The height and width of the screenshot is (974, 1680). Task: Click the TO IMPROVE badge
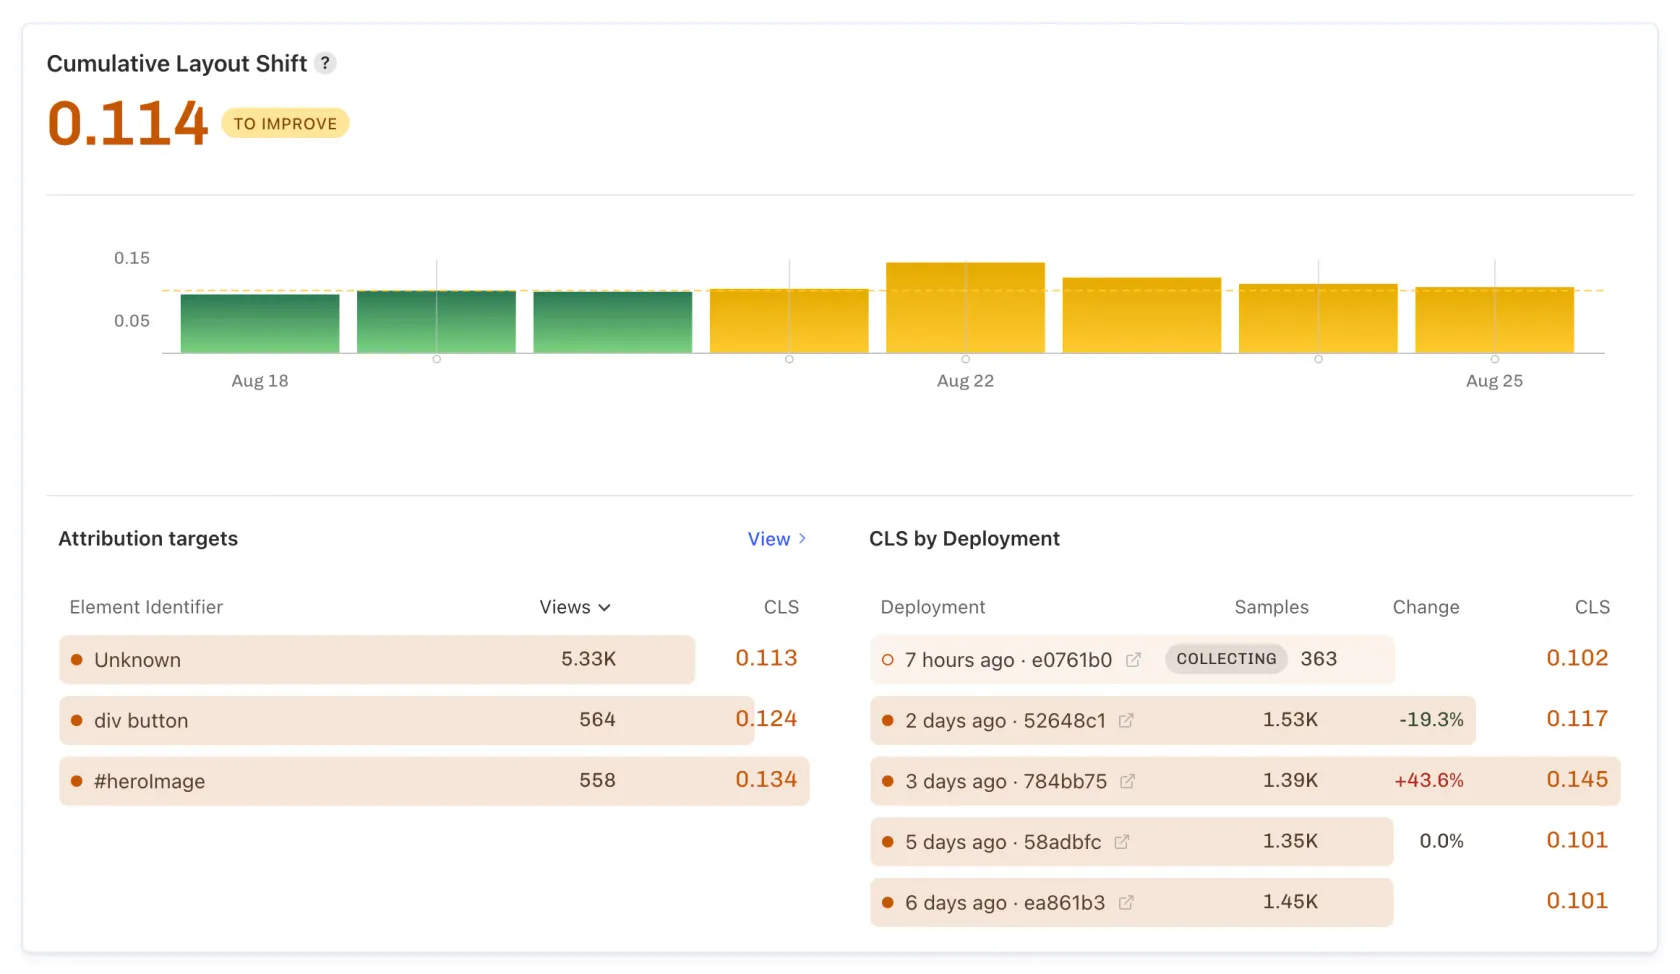[285, 124]
